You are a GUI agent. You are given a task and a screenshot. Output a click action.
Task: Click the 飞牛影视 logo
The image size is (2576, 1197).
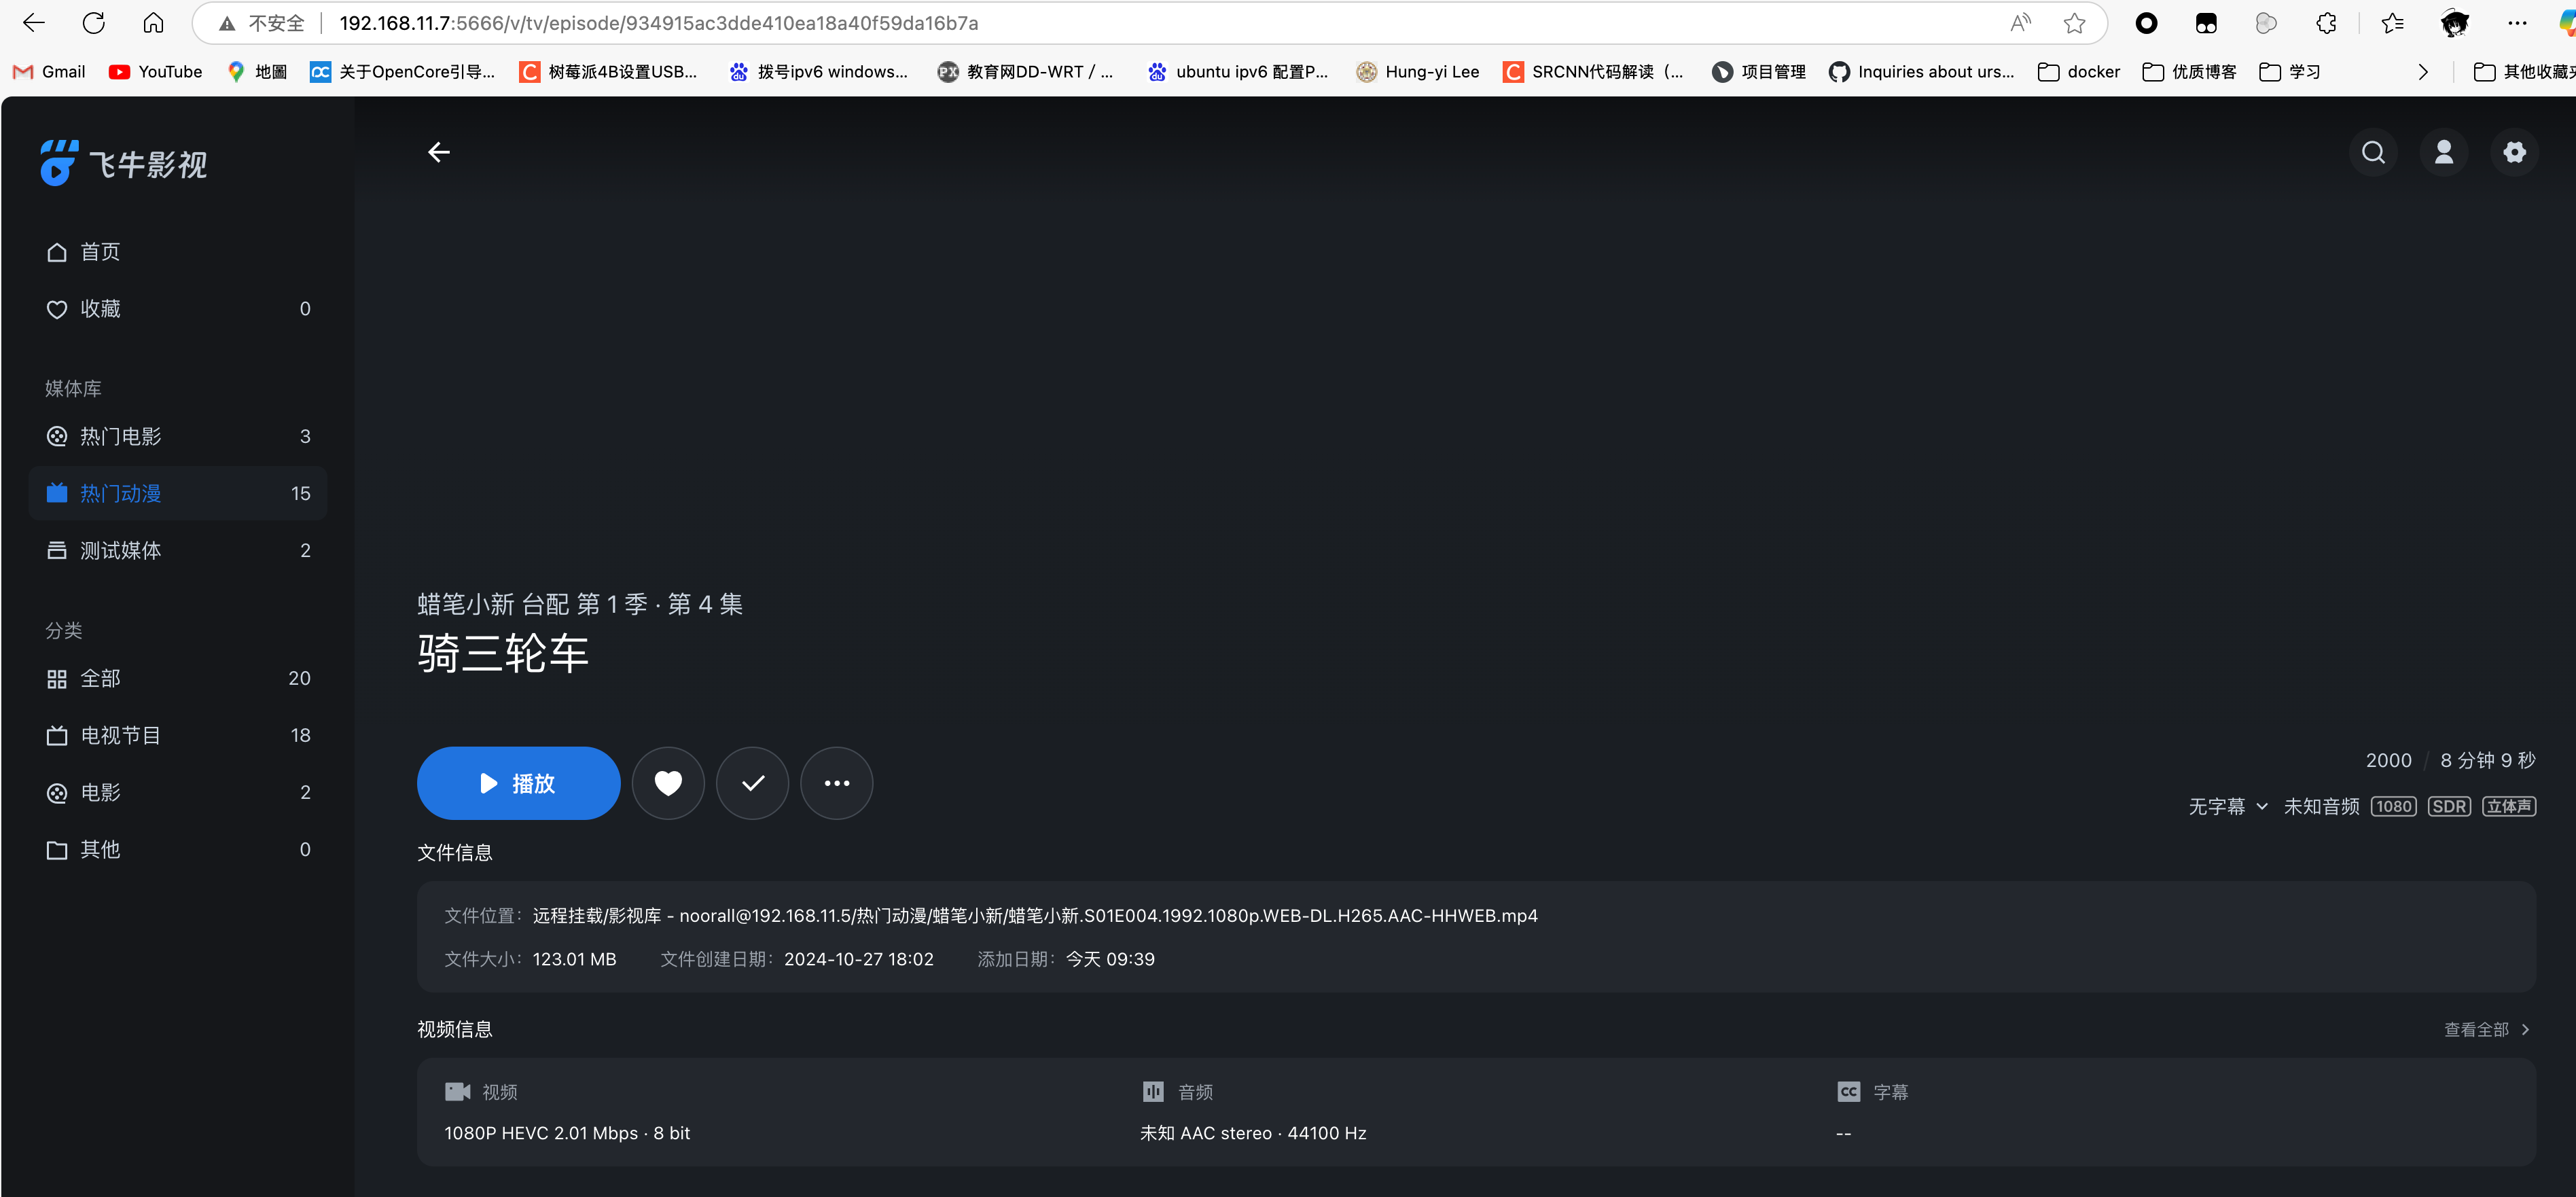(124, 163)
